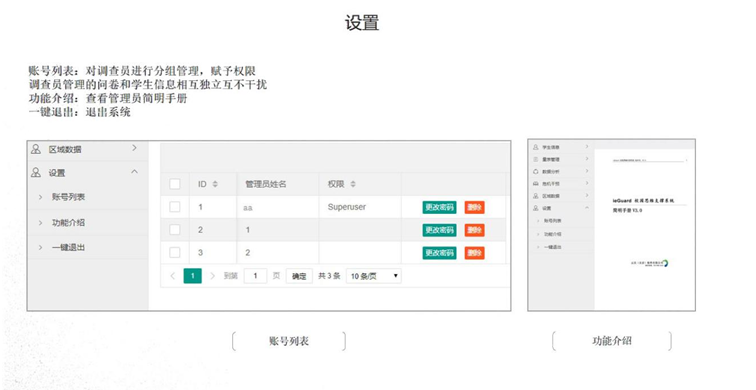Click the 设置 page title
This screenshot has height=390, width=756.
pos(362,23)
